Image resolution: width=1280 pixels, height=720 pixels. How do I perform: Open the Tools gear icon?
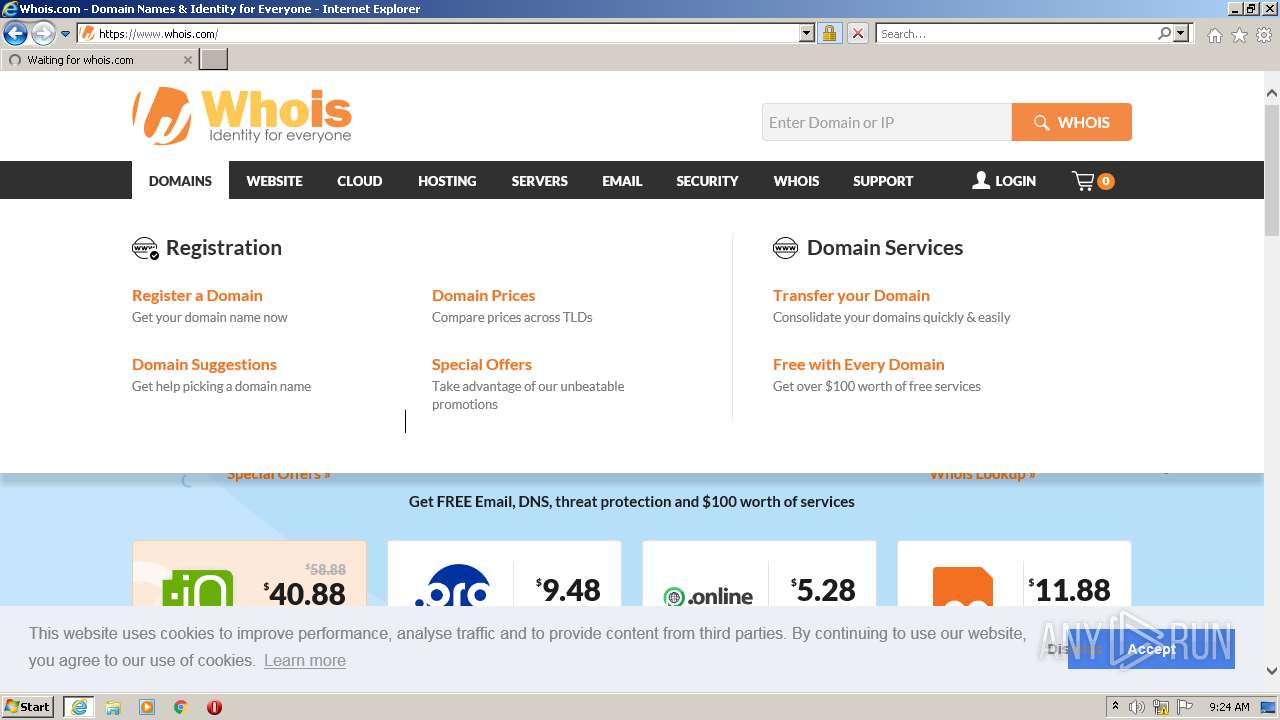coord(1264,35)
